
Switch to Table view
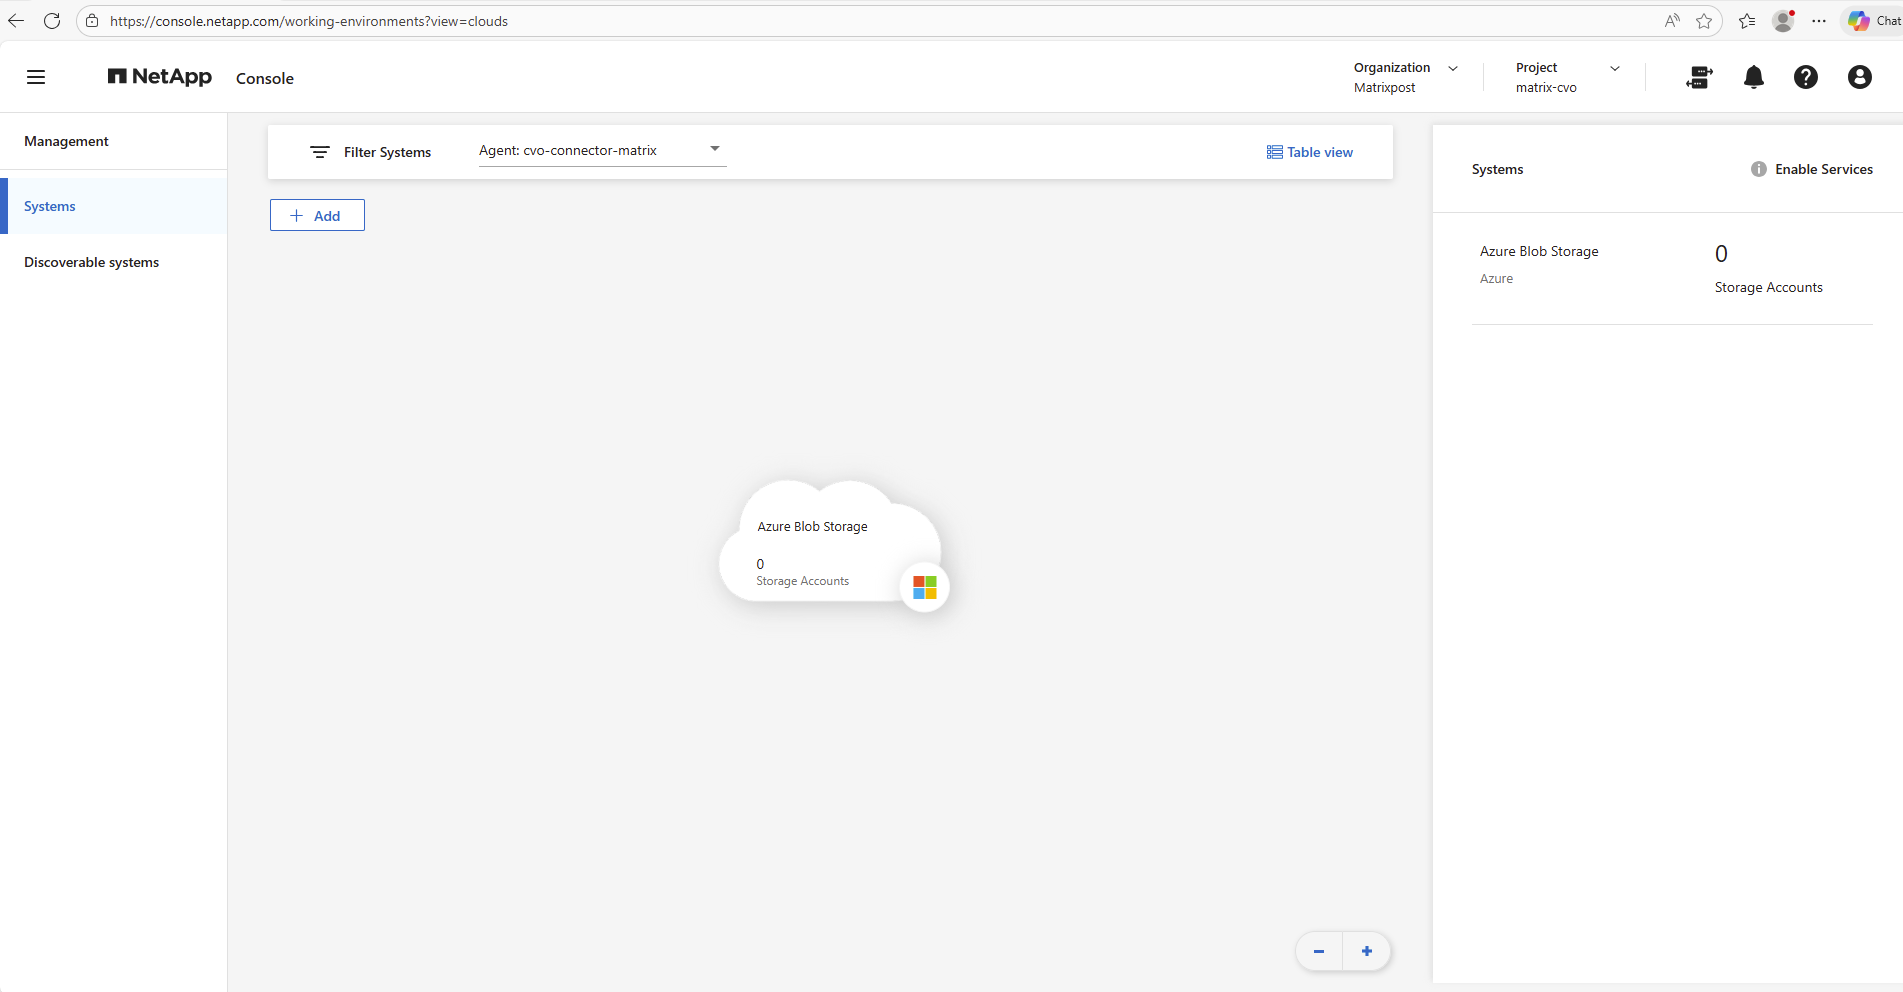pyautogui.click(x=1309, y=152)
